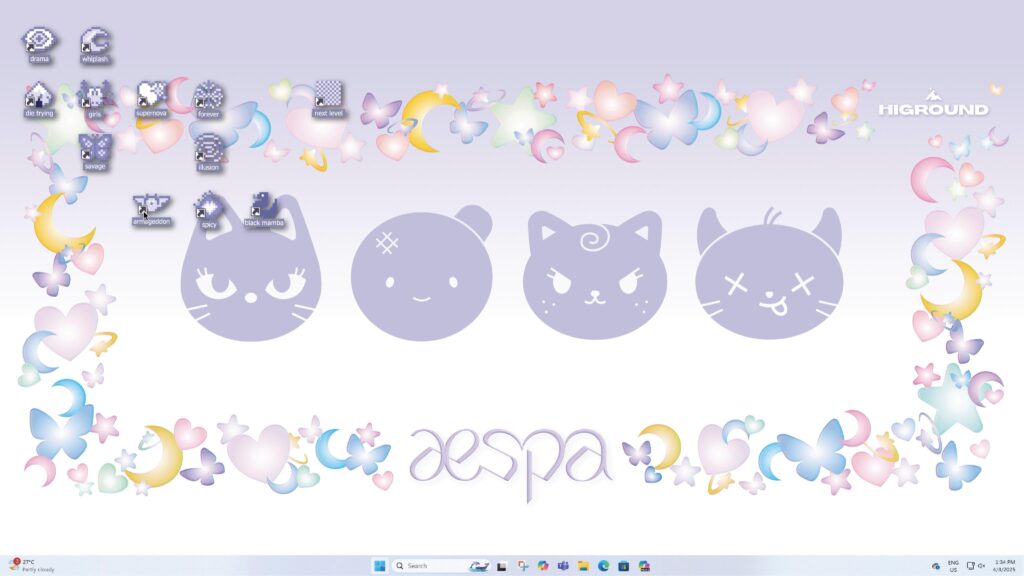This screenshot has height=576, width=1024.
Task: Select the savage butterfly icon
Action: pos(95,152)
